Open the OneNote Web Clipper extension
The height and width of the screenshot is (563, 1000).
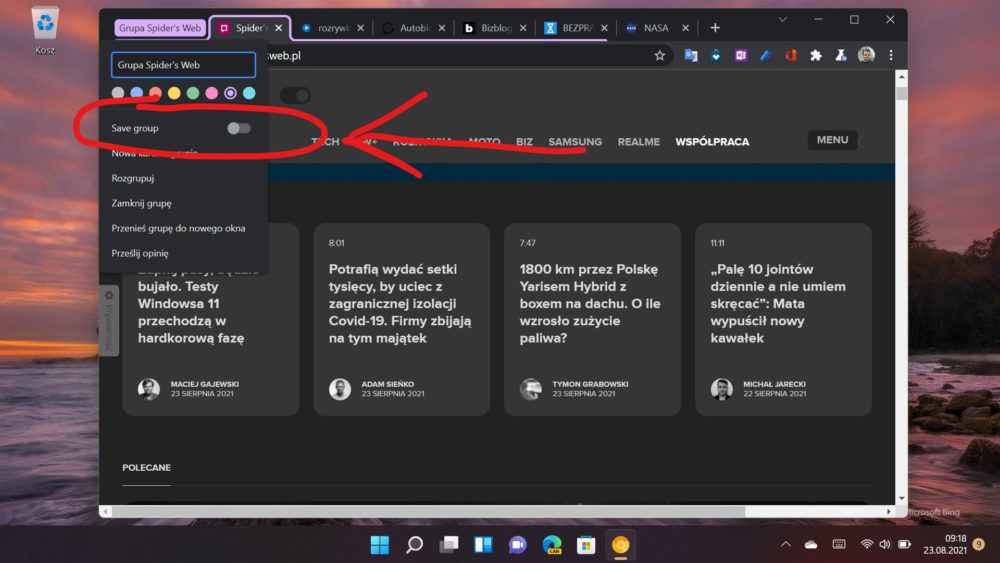tap(740, 55)
